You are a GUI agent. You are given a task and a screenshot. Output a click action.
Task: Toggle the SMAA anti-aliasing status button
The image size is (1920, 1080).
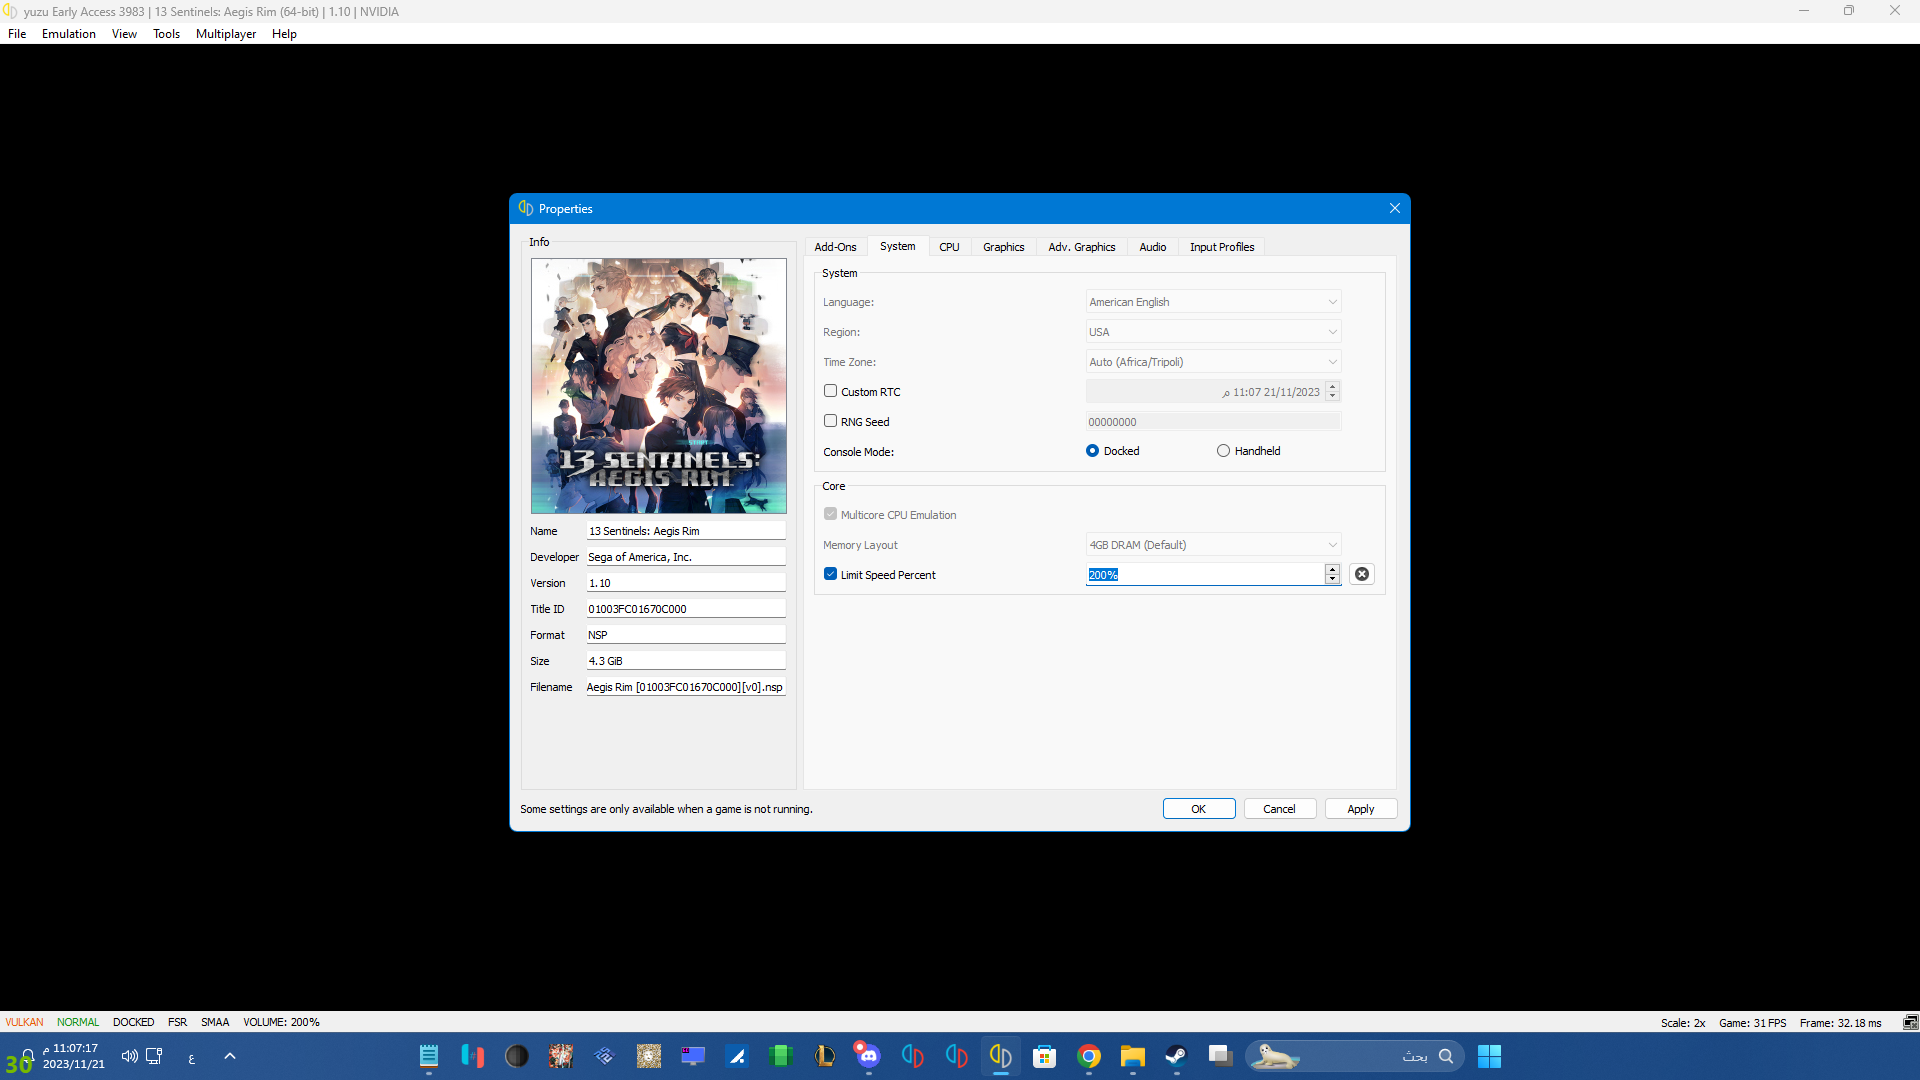(215, 1022)
